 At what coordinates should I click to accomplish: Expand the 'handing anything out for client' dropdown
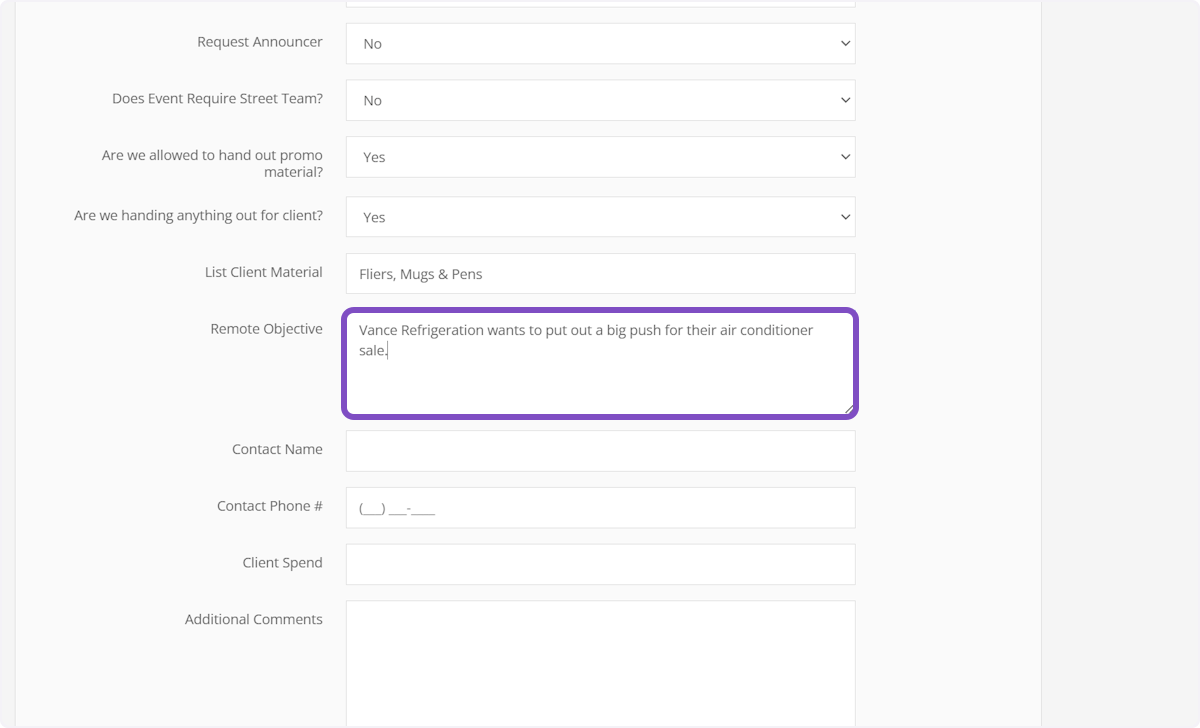pyautogui.click(x=600, y=217)
